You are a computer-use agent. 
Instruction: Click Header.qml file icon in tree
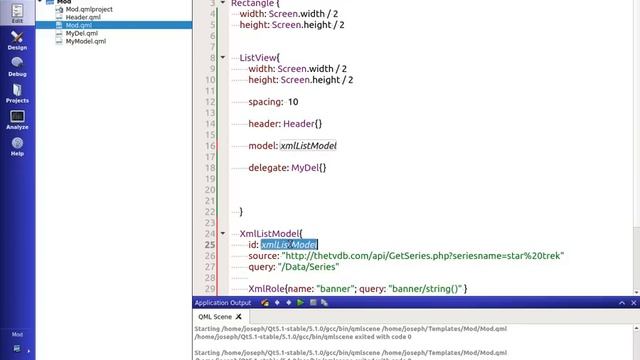(59, 17)
